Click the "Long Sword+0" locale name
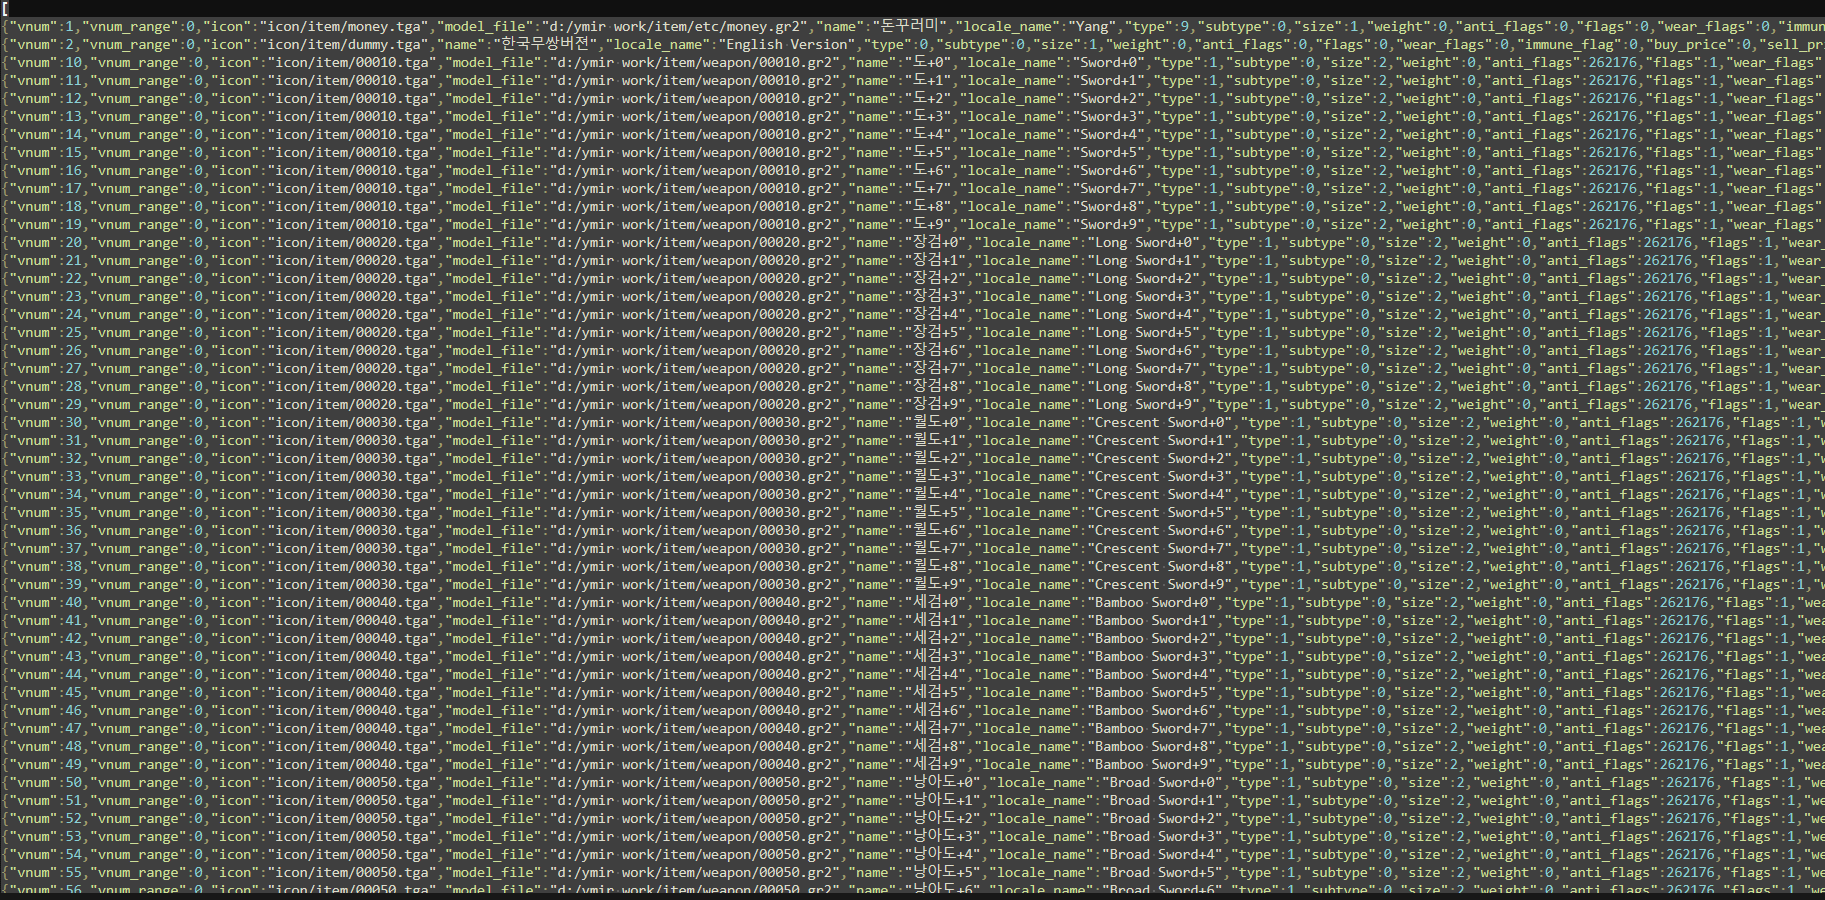Viewport: 1825px width, 900px height. 1145,243
